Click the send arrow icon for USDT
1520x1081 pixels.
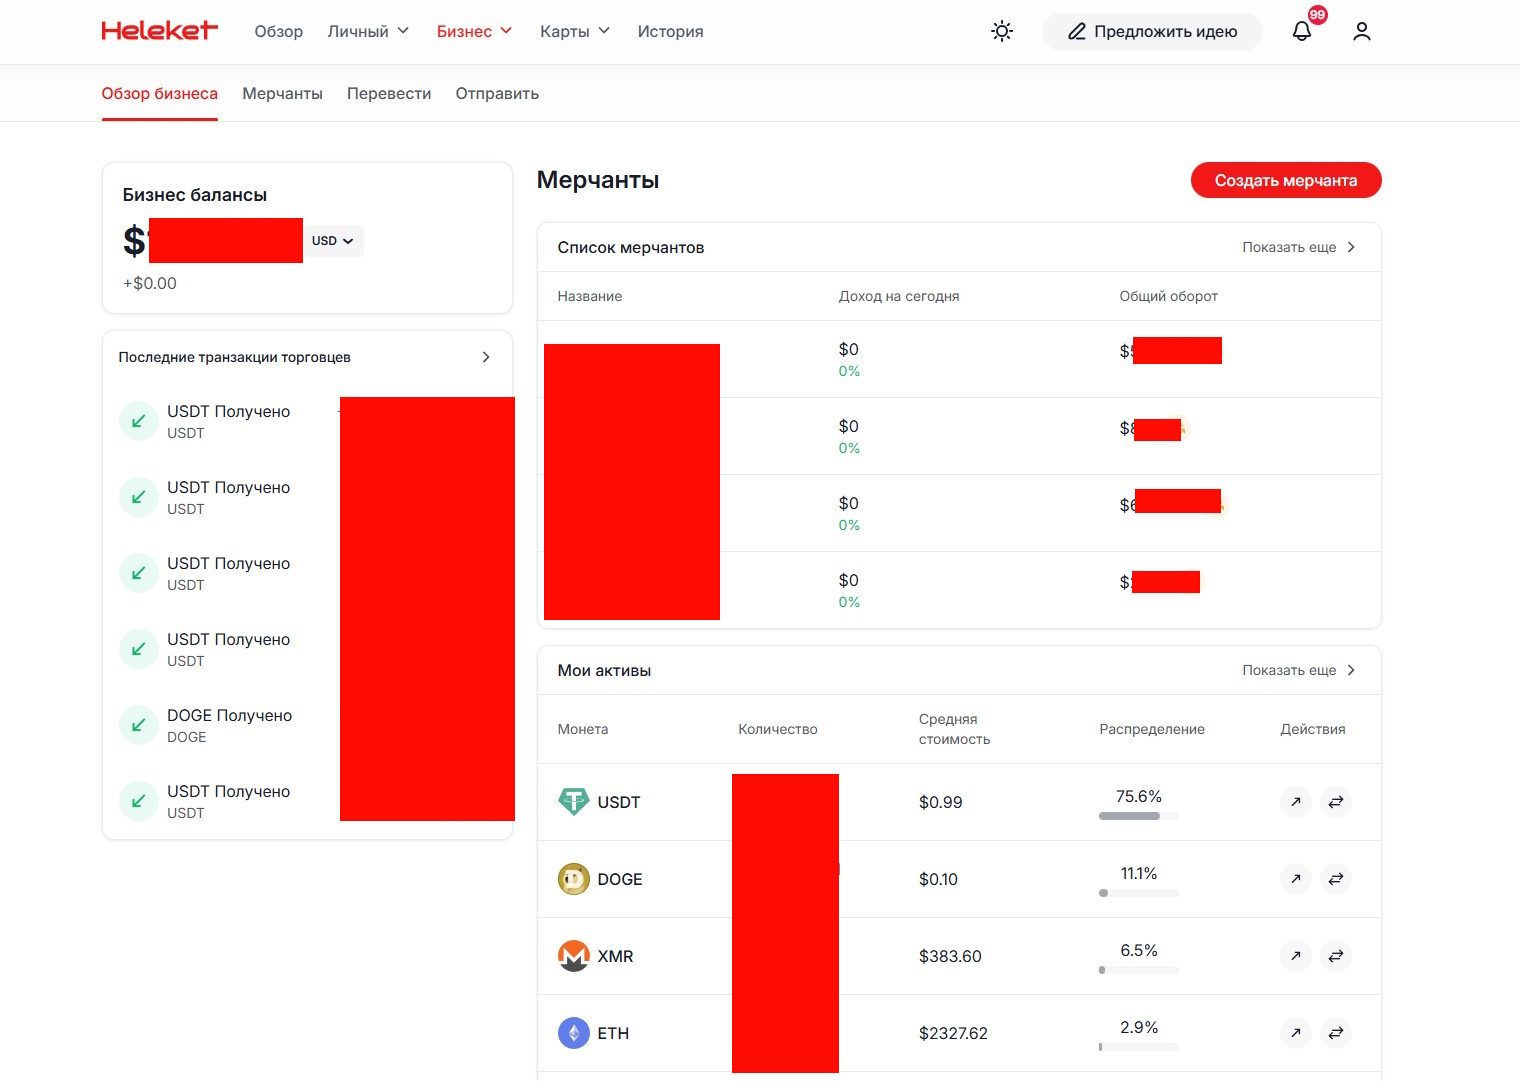coord(1295,802)
